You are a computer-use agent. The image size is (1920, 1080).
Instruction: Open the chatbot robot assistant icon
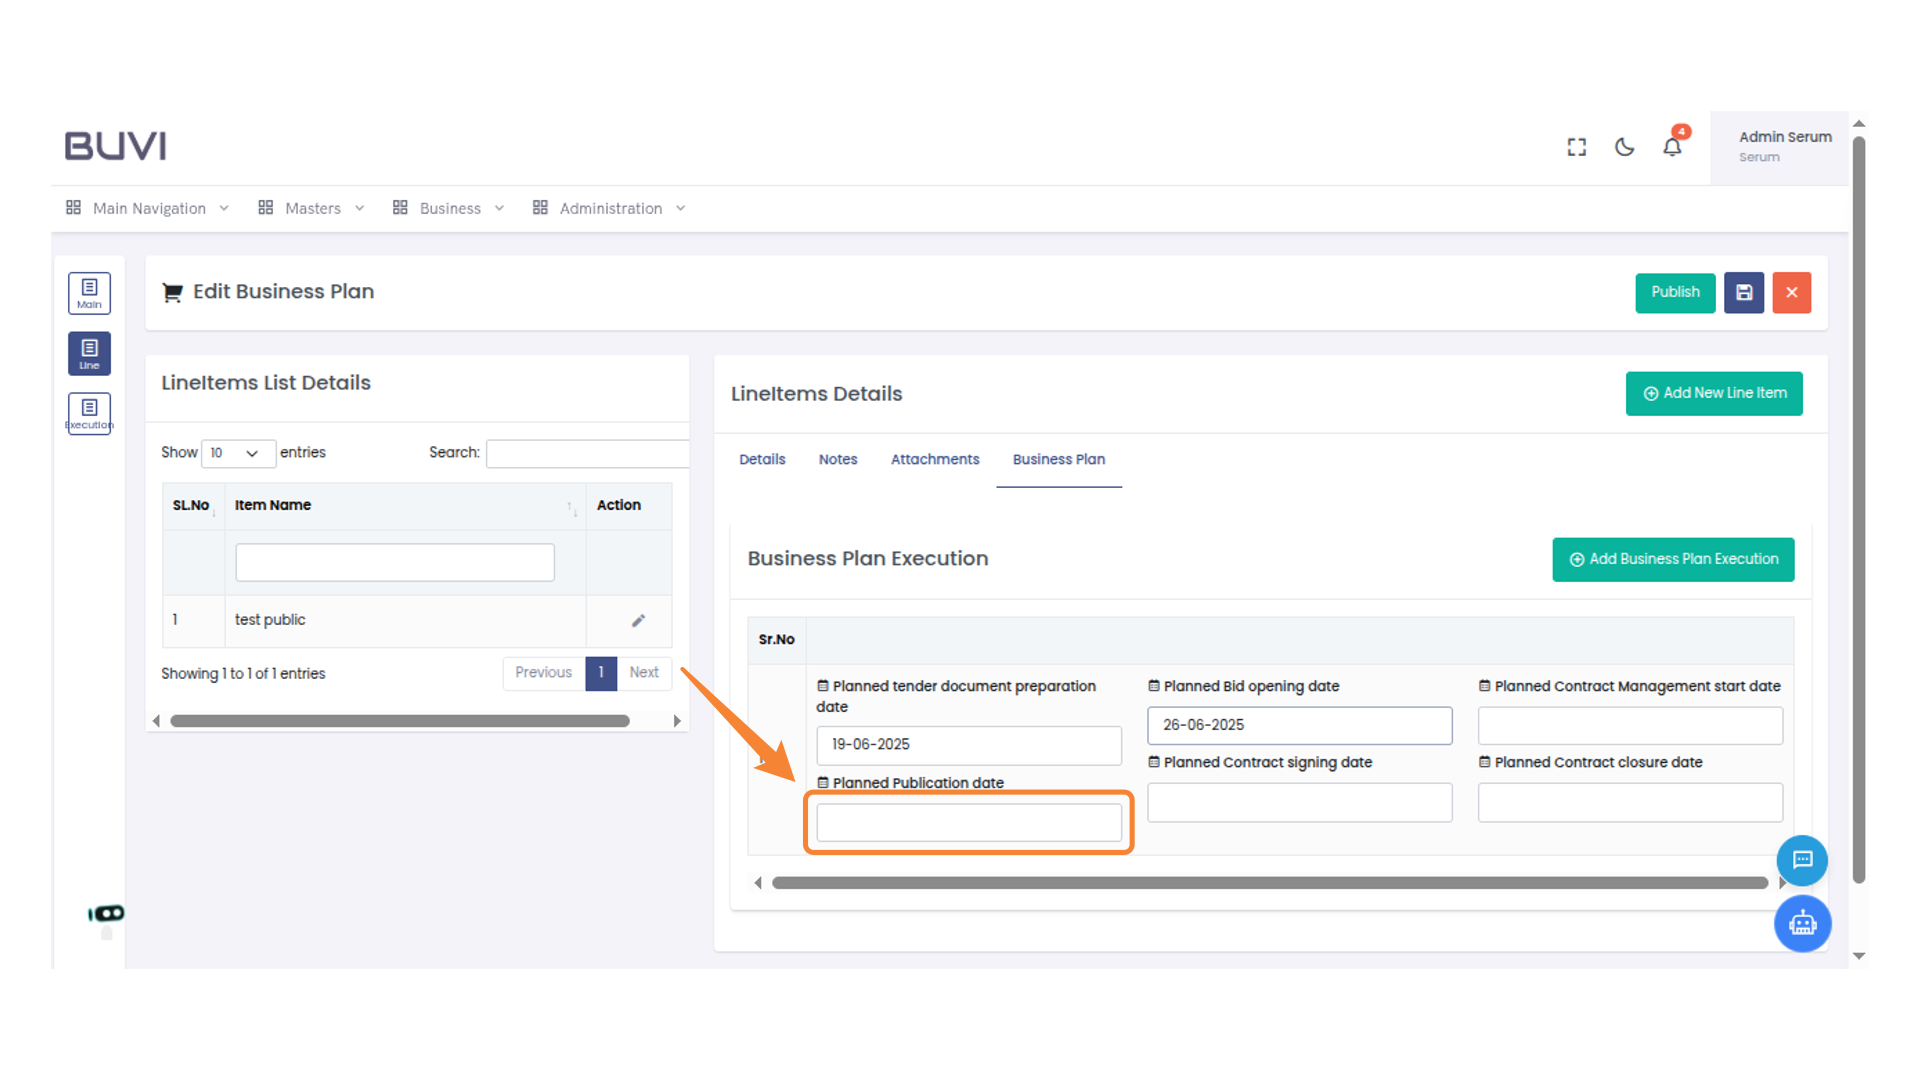tap(1802, 923)
